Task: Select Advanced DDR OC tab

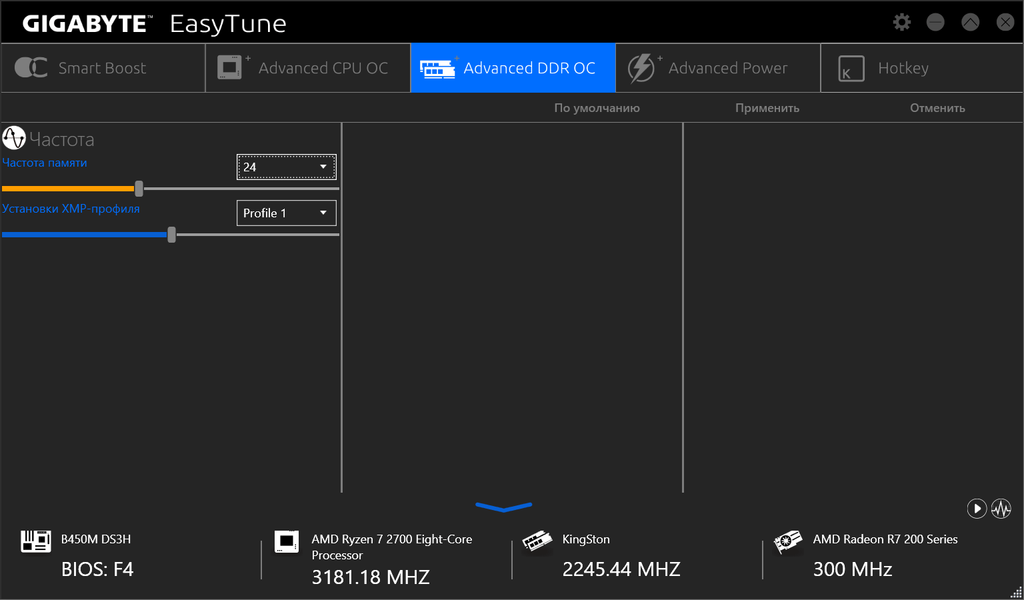Action: (513, 68)
